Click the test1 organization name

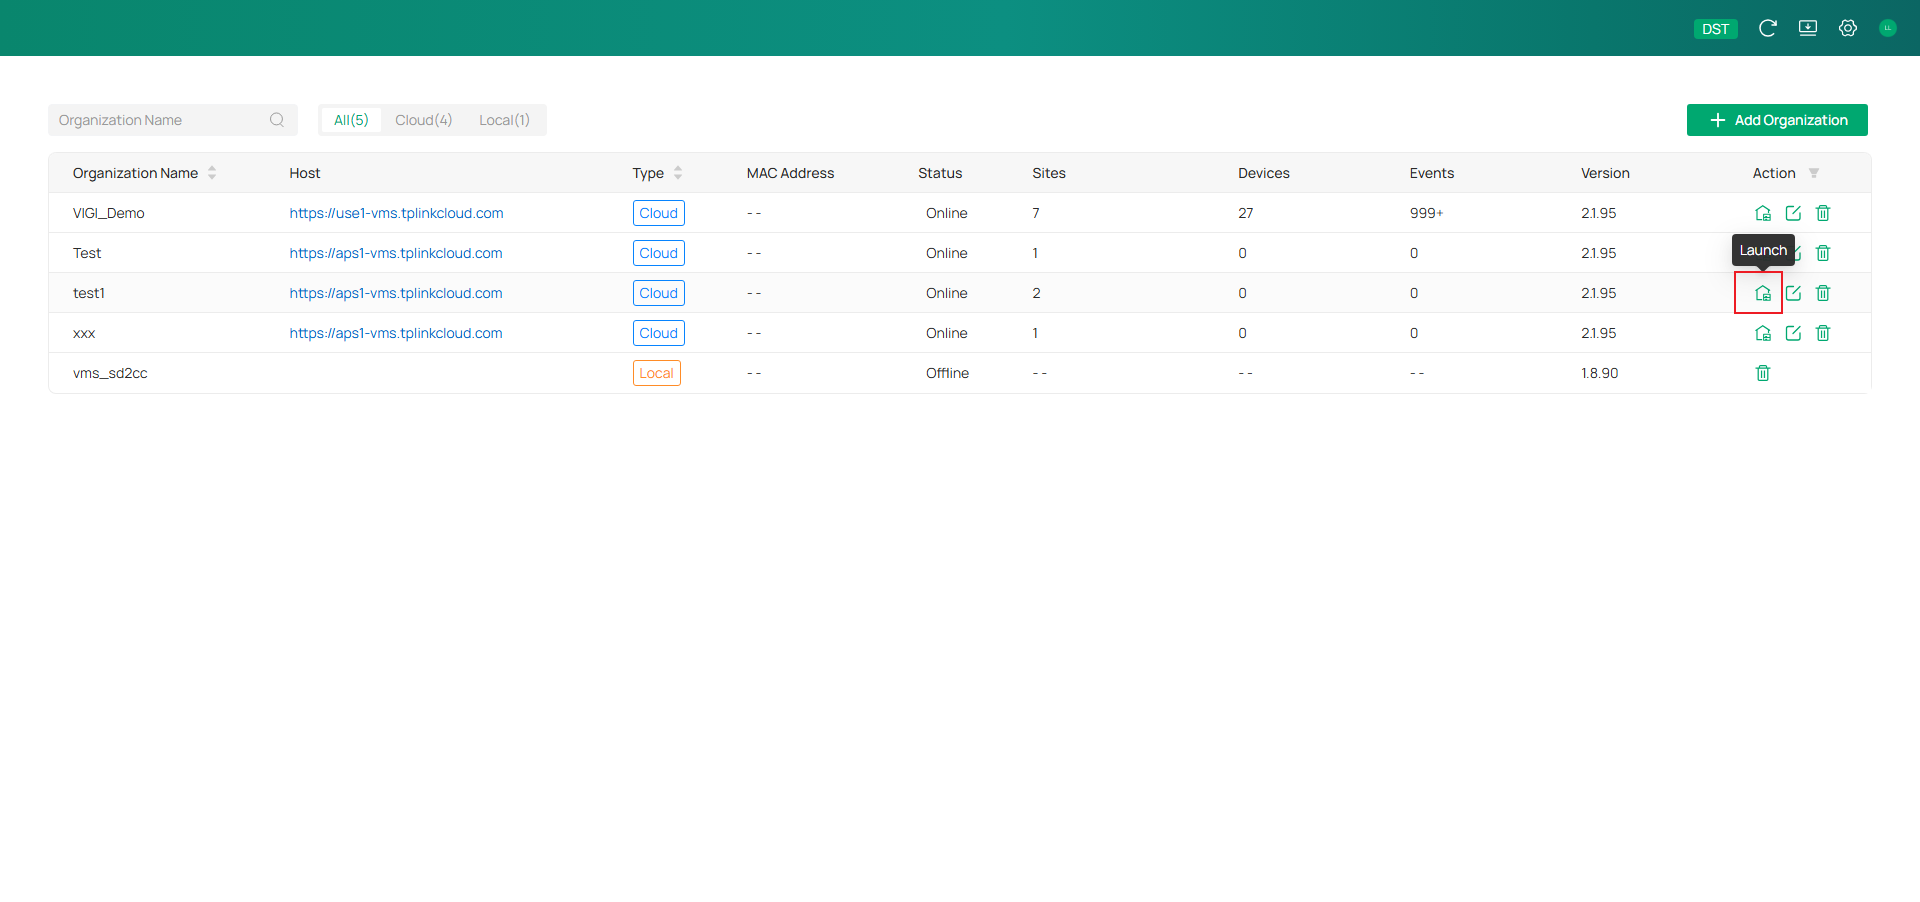coord(89,293)
